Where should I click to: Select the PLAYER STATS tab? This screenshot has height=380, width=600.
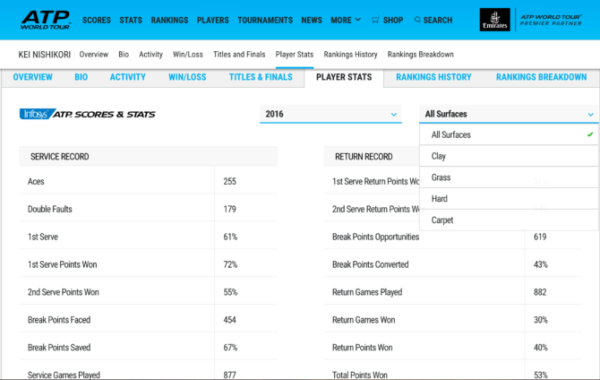344,77
